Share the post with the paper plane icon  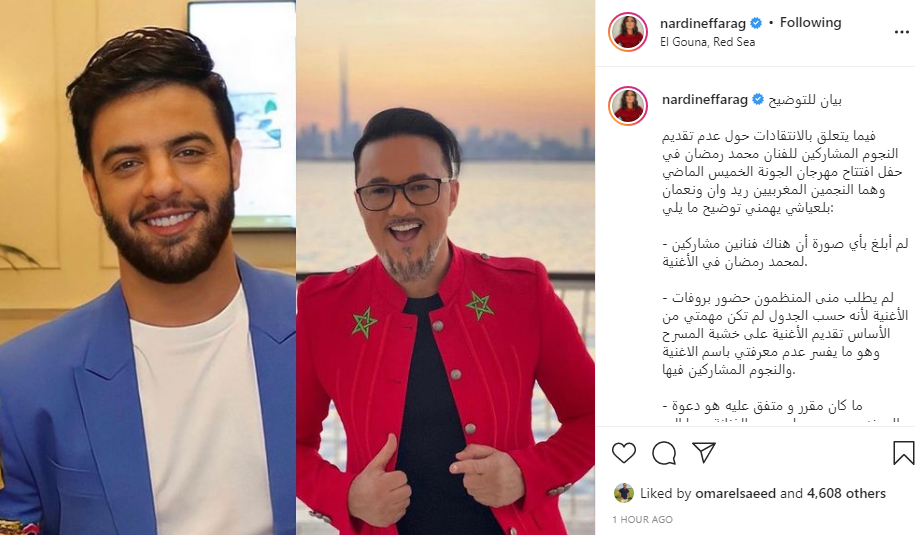pyautogui.click(x=704, y=453)
